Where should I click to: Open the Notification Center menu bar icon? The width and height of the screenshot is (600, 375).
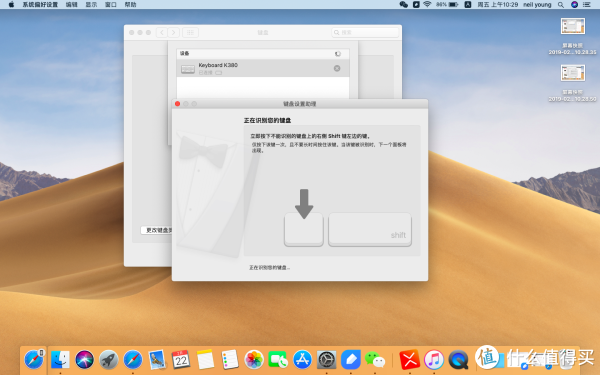click(587, 5)
